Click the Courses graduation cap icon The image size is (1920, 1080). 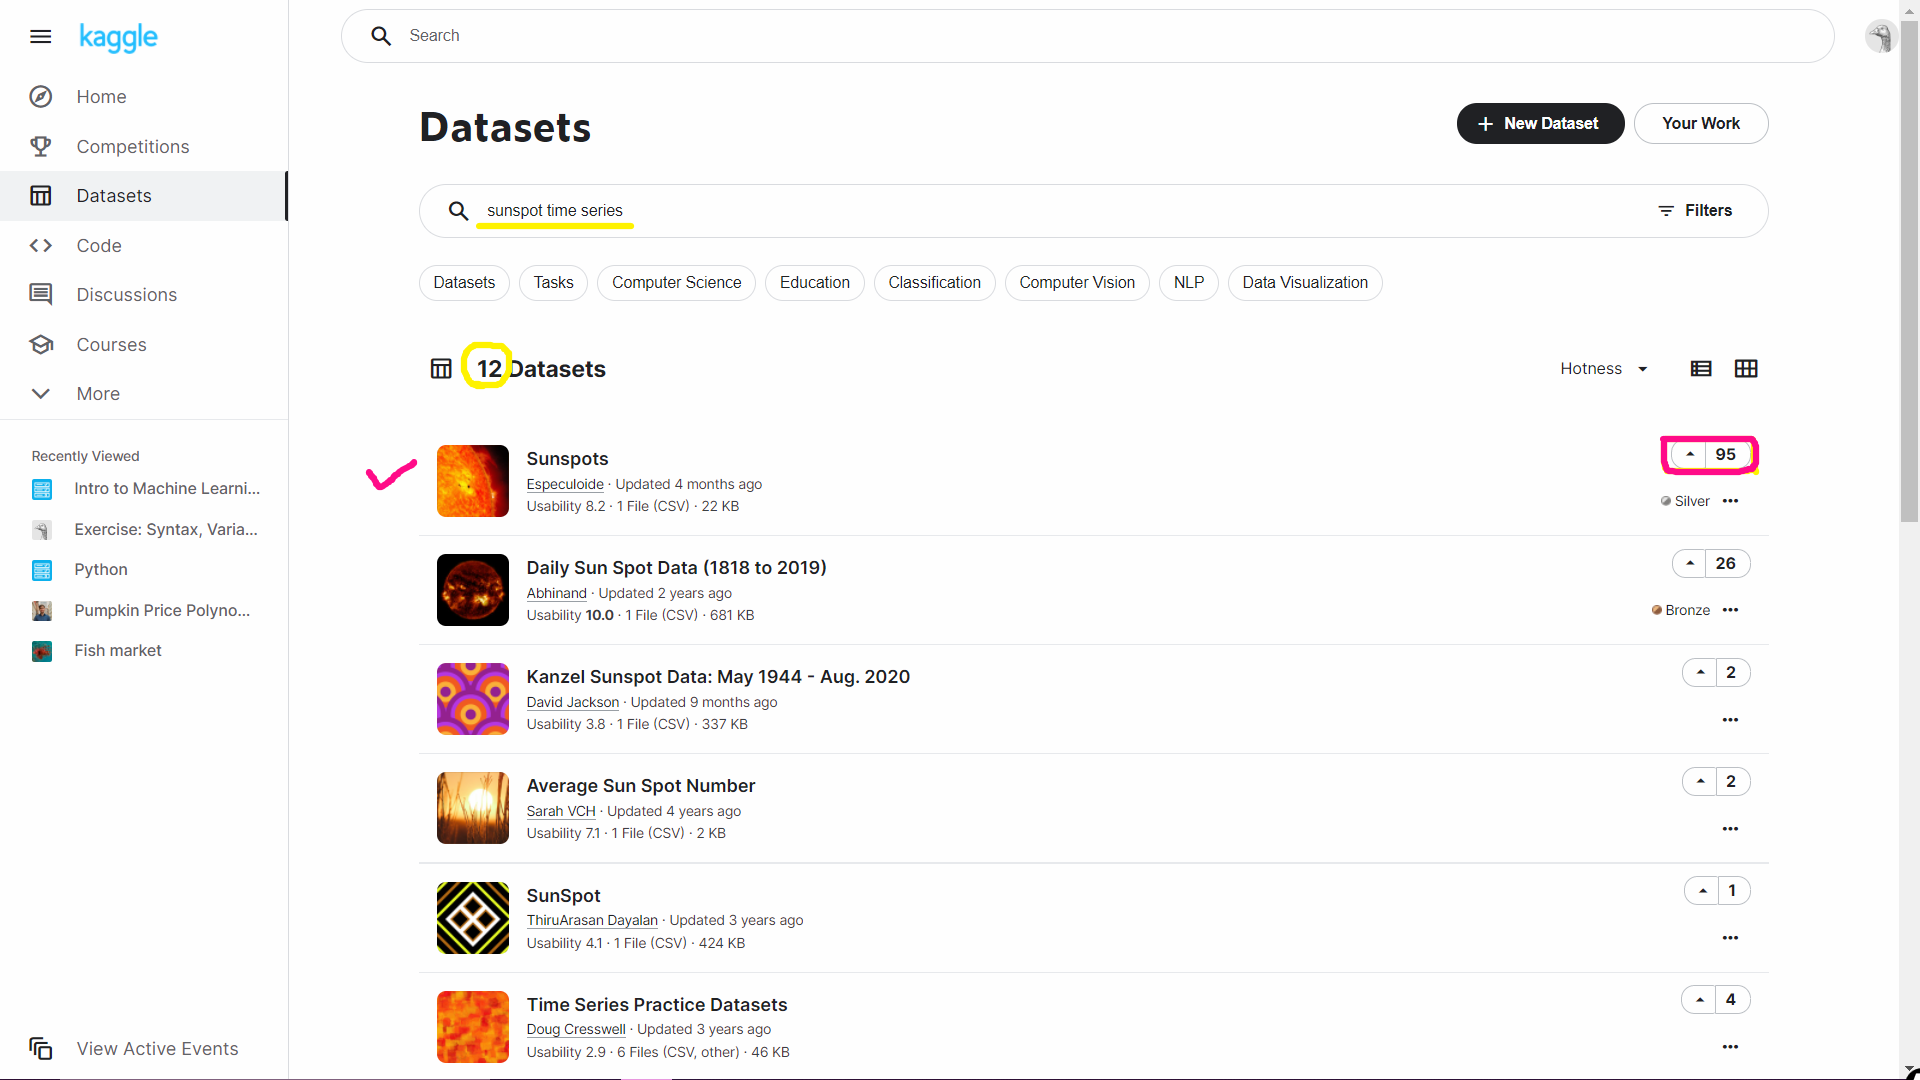coord(41,344)
